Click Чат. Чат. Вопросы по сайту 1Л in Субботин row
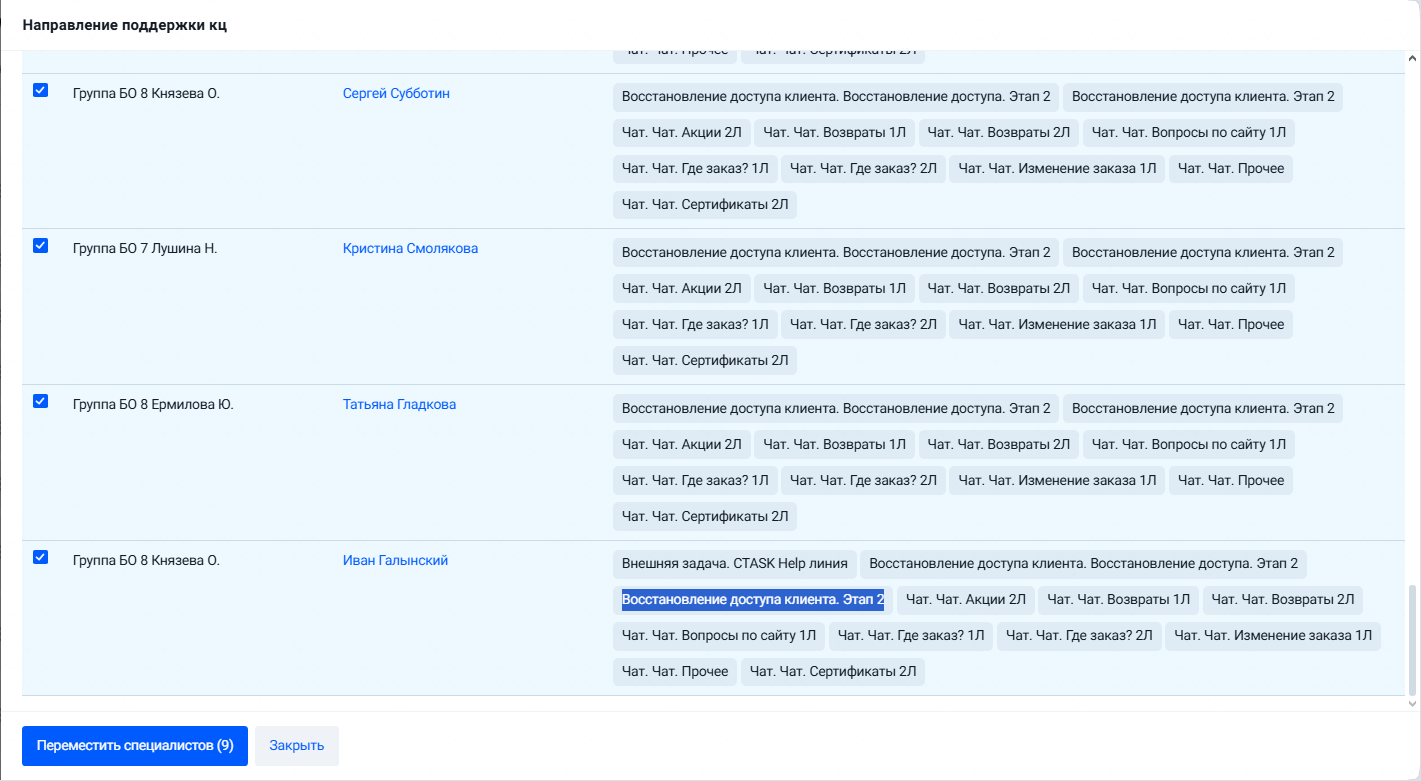The width and height of the screenshot is (1421, 781). [1188, 132]
